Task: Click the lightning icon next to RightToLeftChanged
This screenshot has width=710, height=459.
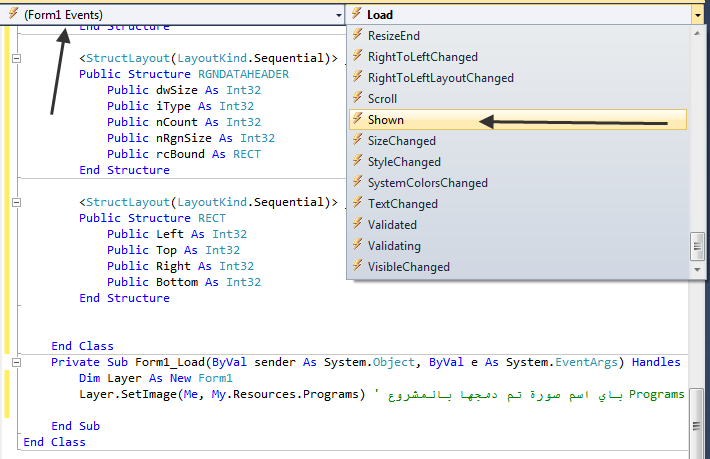Action: click(x=358, y=57)
